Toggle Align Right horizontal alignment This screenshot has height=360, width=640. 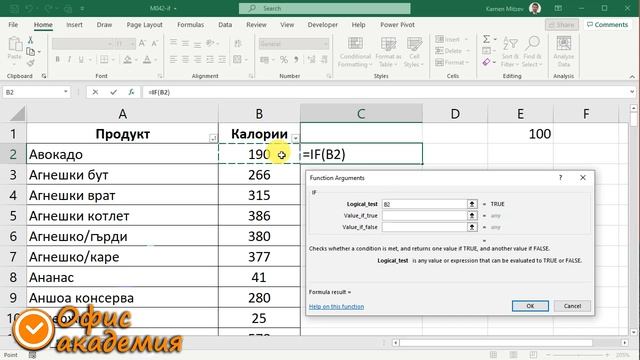[x=198, y=60]
